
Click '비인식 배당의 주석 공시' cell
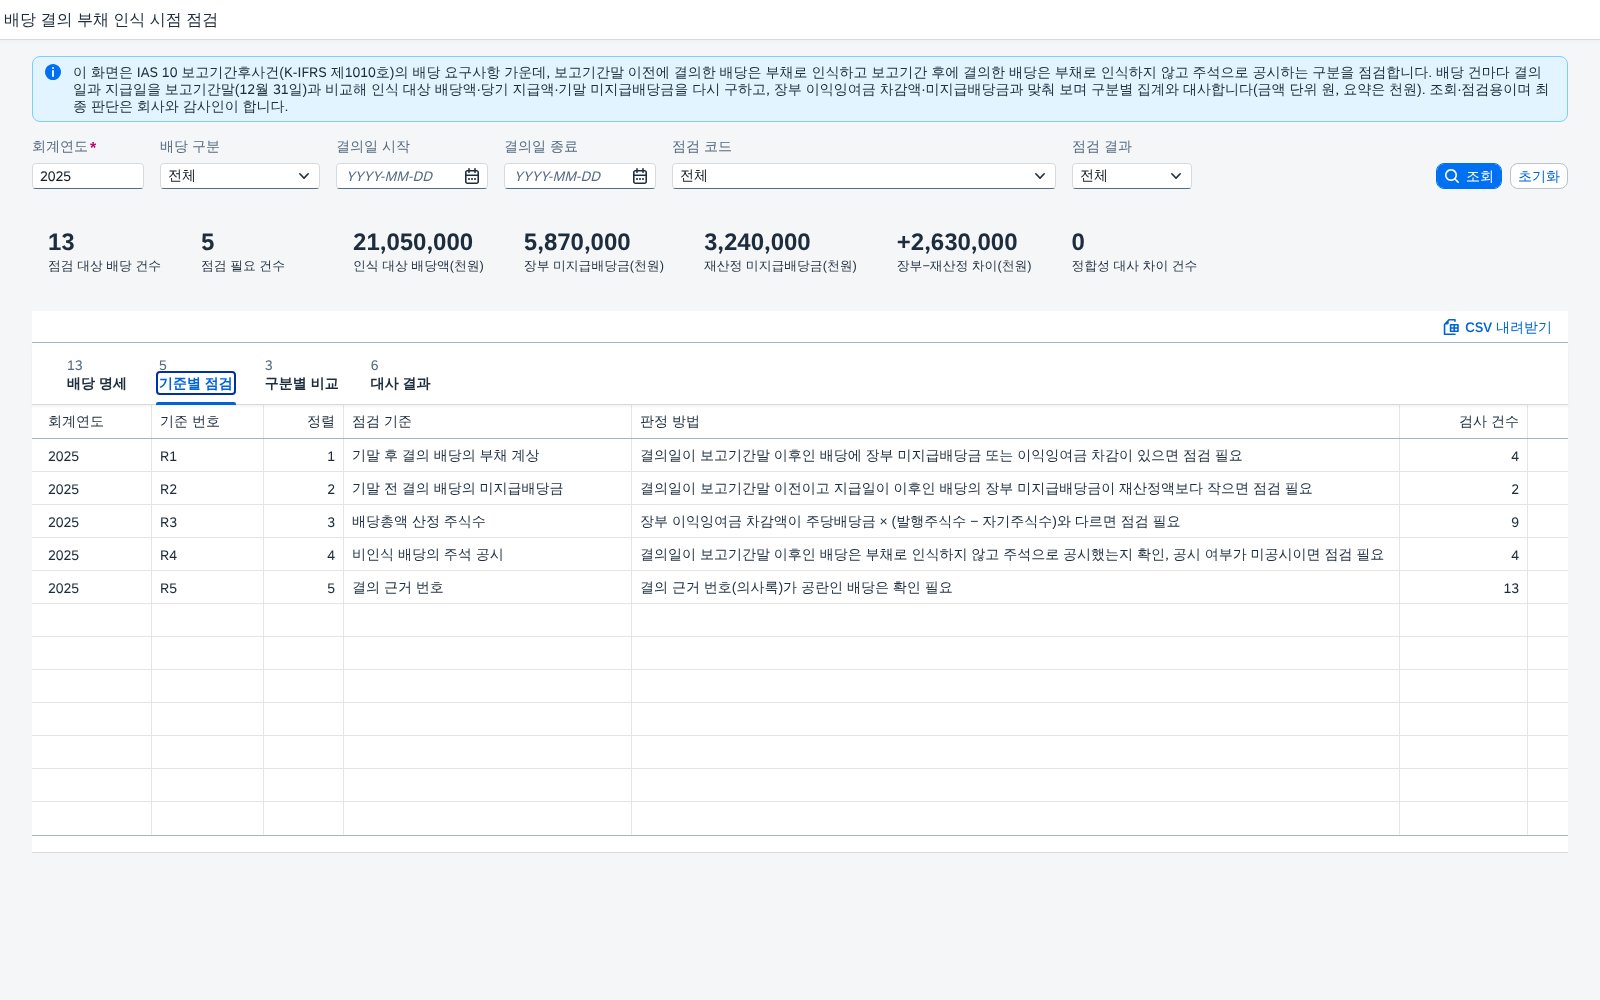pyautogui.click(x=488, y=555)
